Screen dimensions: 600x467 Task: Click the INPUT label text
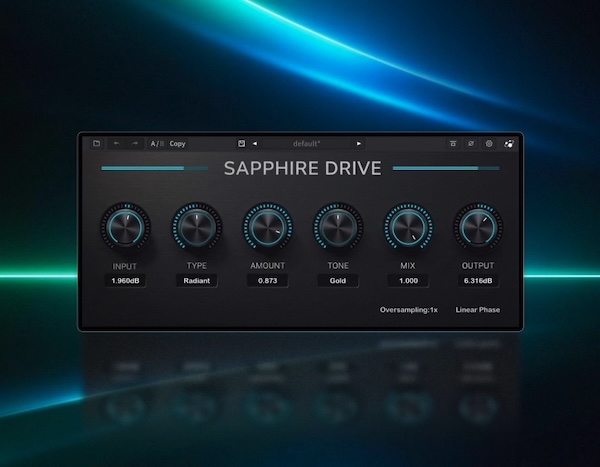(124, 266)
